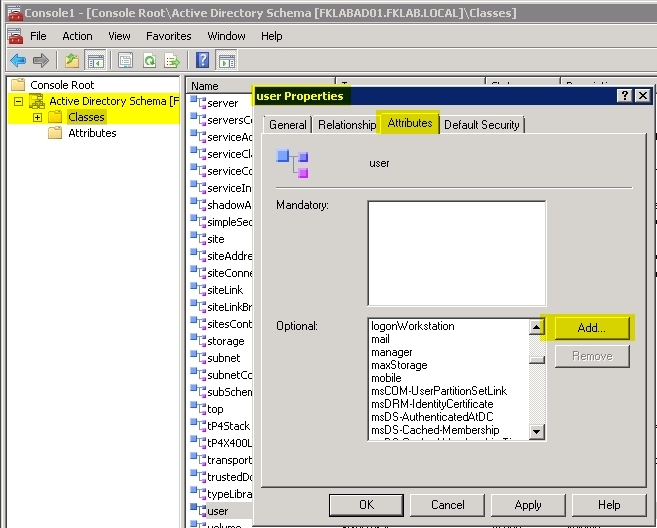Viewport: 657px width, 528px height.
Task: Click the class icon next to server
Action: 198,102
